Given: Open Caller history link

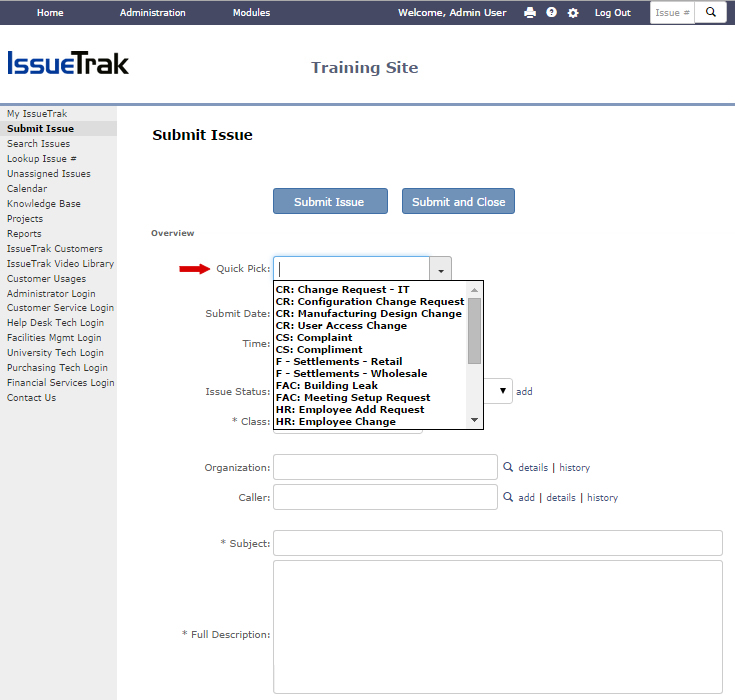Looking at the screenshot, I should (x=602, y=497).
